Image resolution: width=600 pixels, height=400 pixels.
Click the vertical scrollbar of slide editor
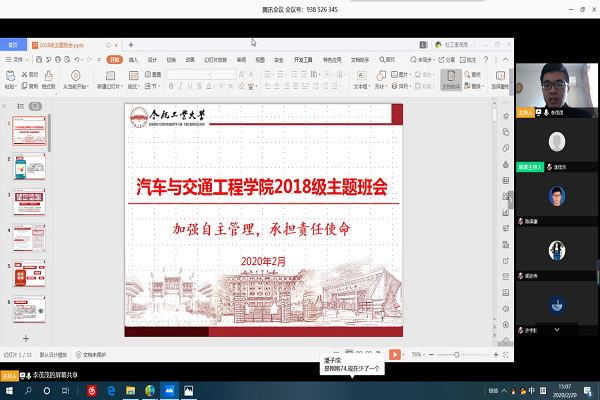(x=494, y=115)
